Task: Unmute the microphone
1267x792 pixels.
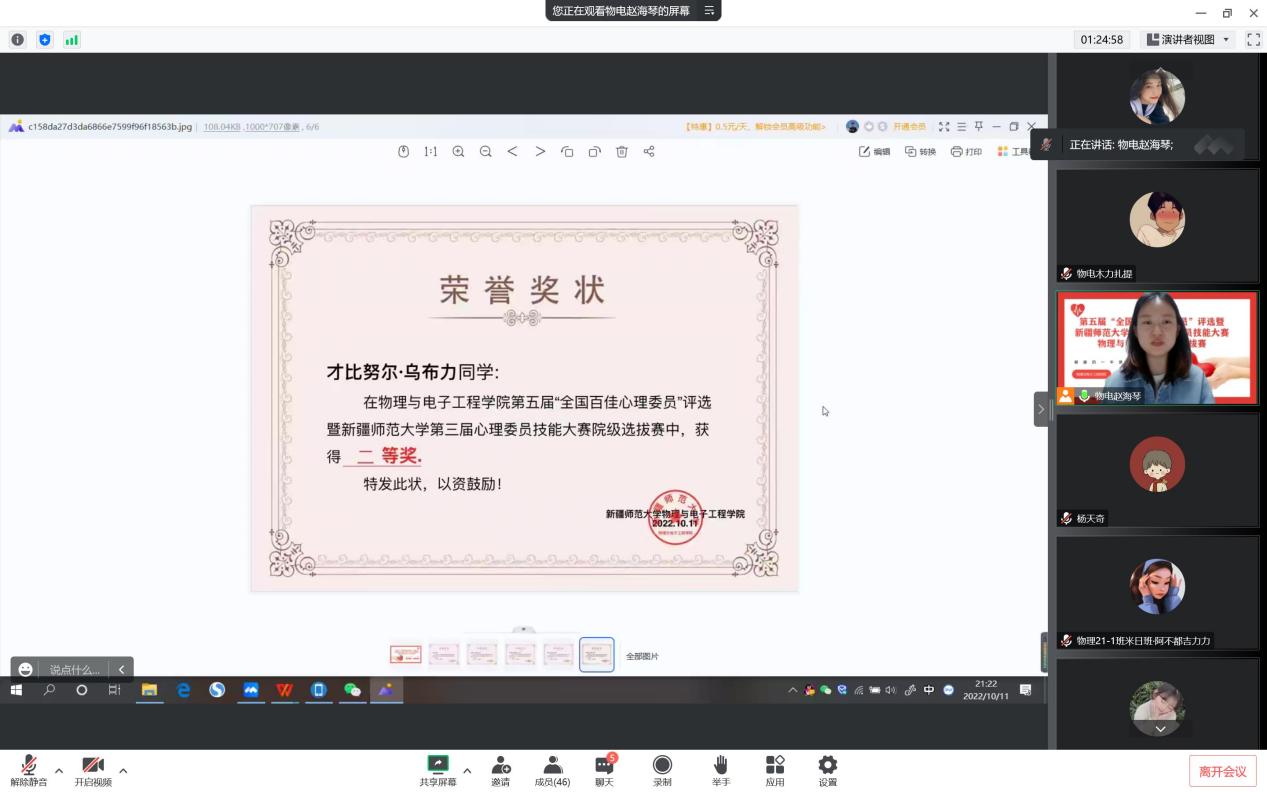Action: (x=29, y=766)
